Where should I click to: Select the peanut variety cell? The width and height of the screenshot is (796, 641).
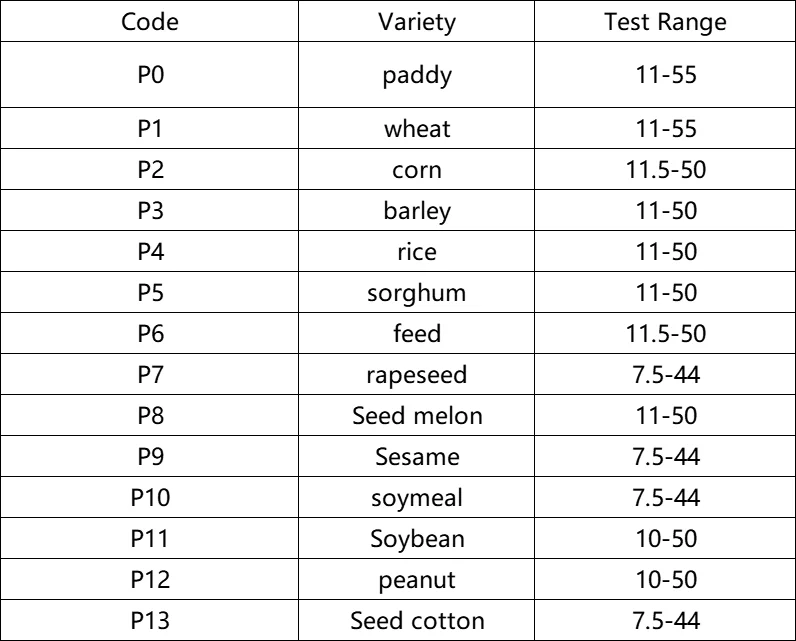pos(417,580)
